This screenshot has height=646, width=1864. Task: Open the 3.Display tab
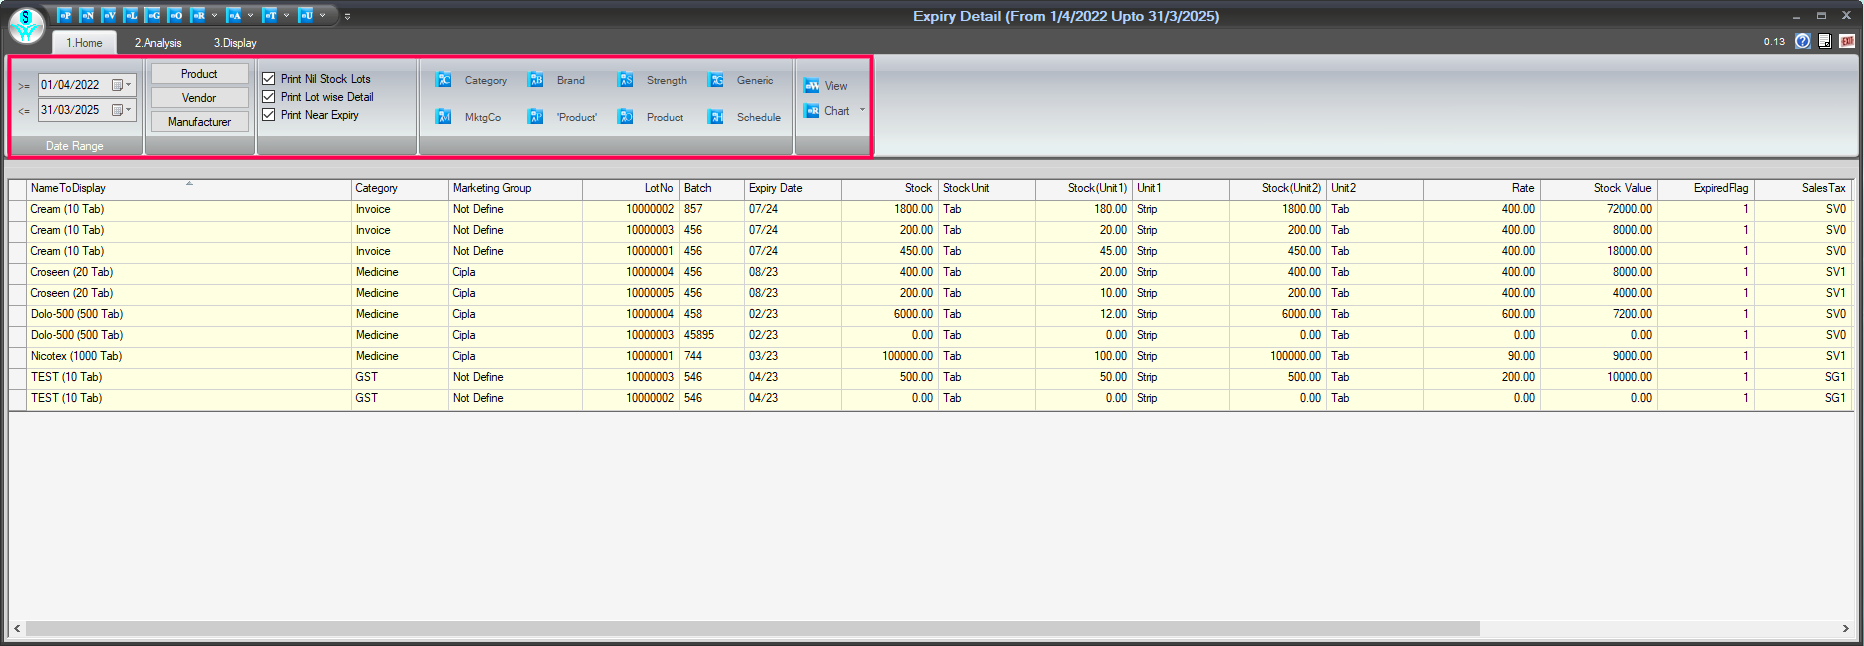[x=235, y=43]
